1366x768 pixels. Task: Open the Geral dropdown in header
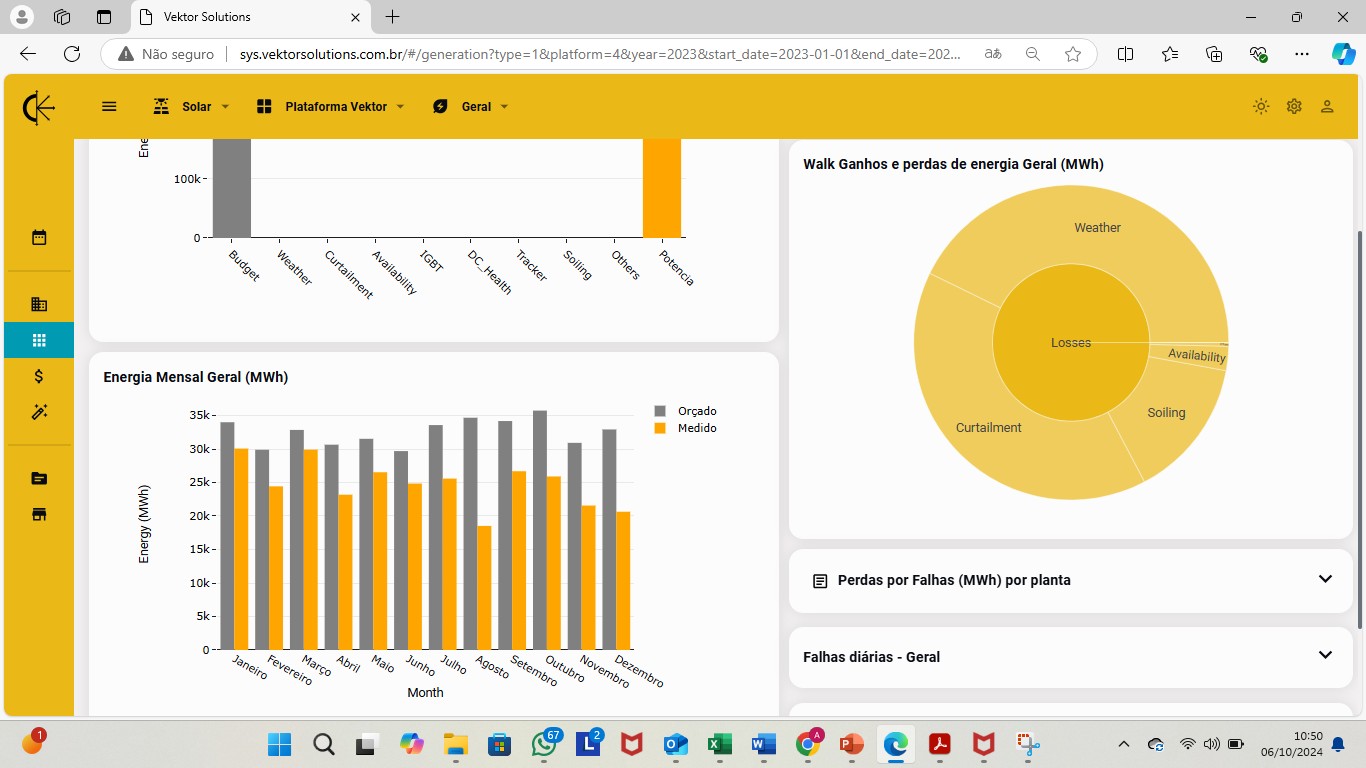pyautogui.click(x=470, y=106)
